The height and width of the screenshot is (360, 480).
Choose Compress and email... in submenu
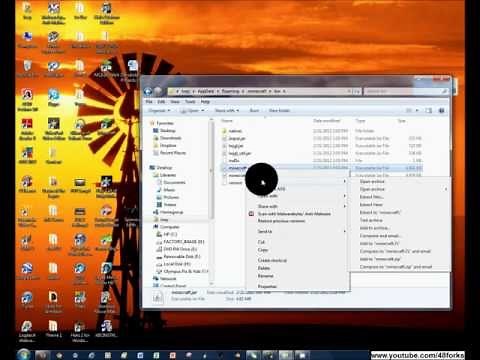click(380, 236)
